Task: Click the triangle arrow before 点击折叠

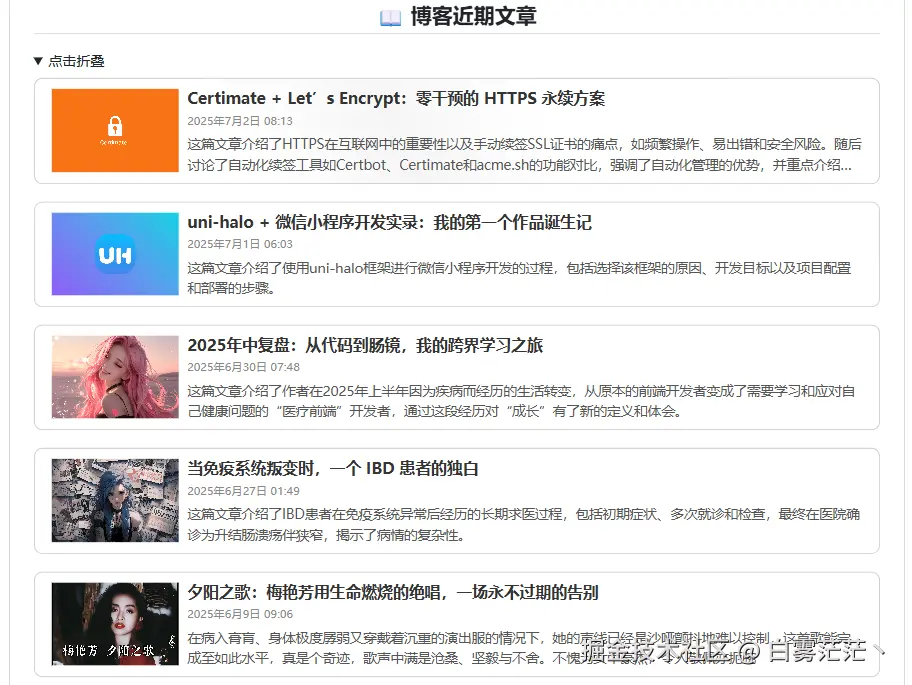Action: (x=36, y=60)
